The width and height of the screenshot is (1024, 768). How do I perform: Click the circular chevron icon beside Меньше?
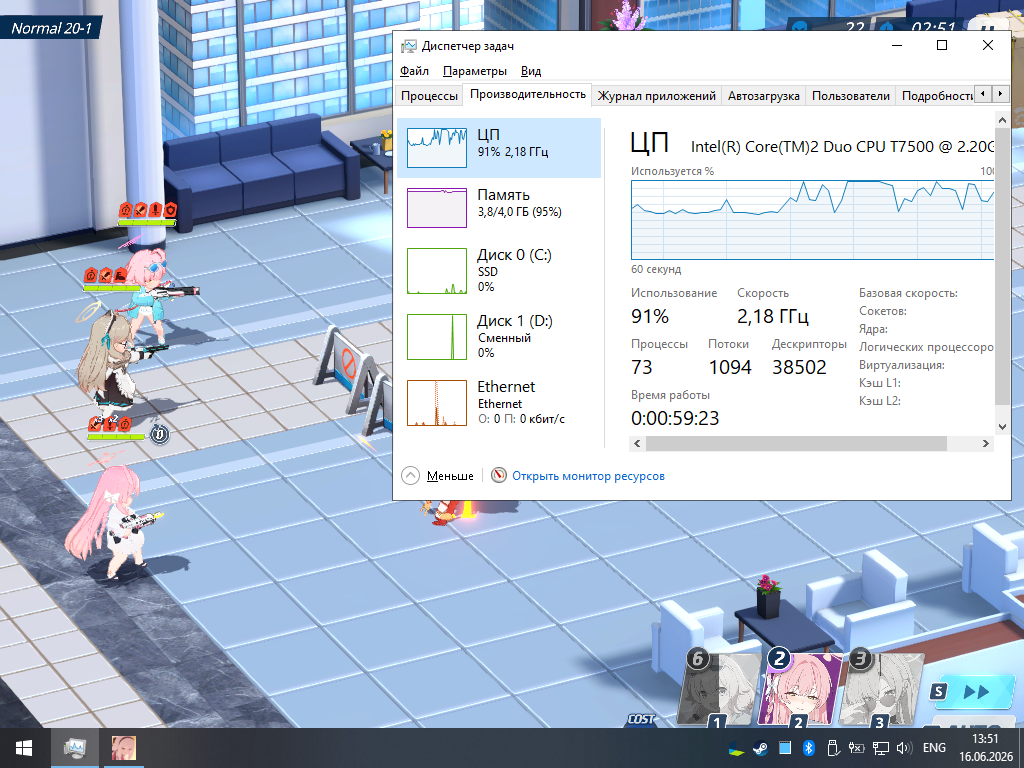click(410, 475)
